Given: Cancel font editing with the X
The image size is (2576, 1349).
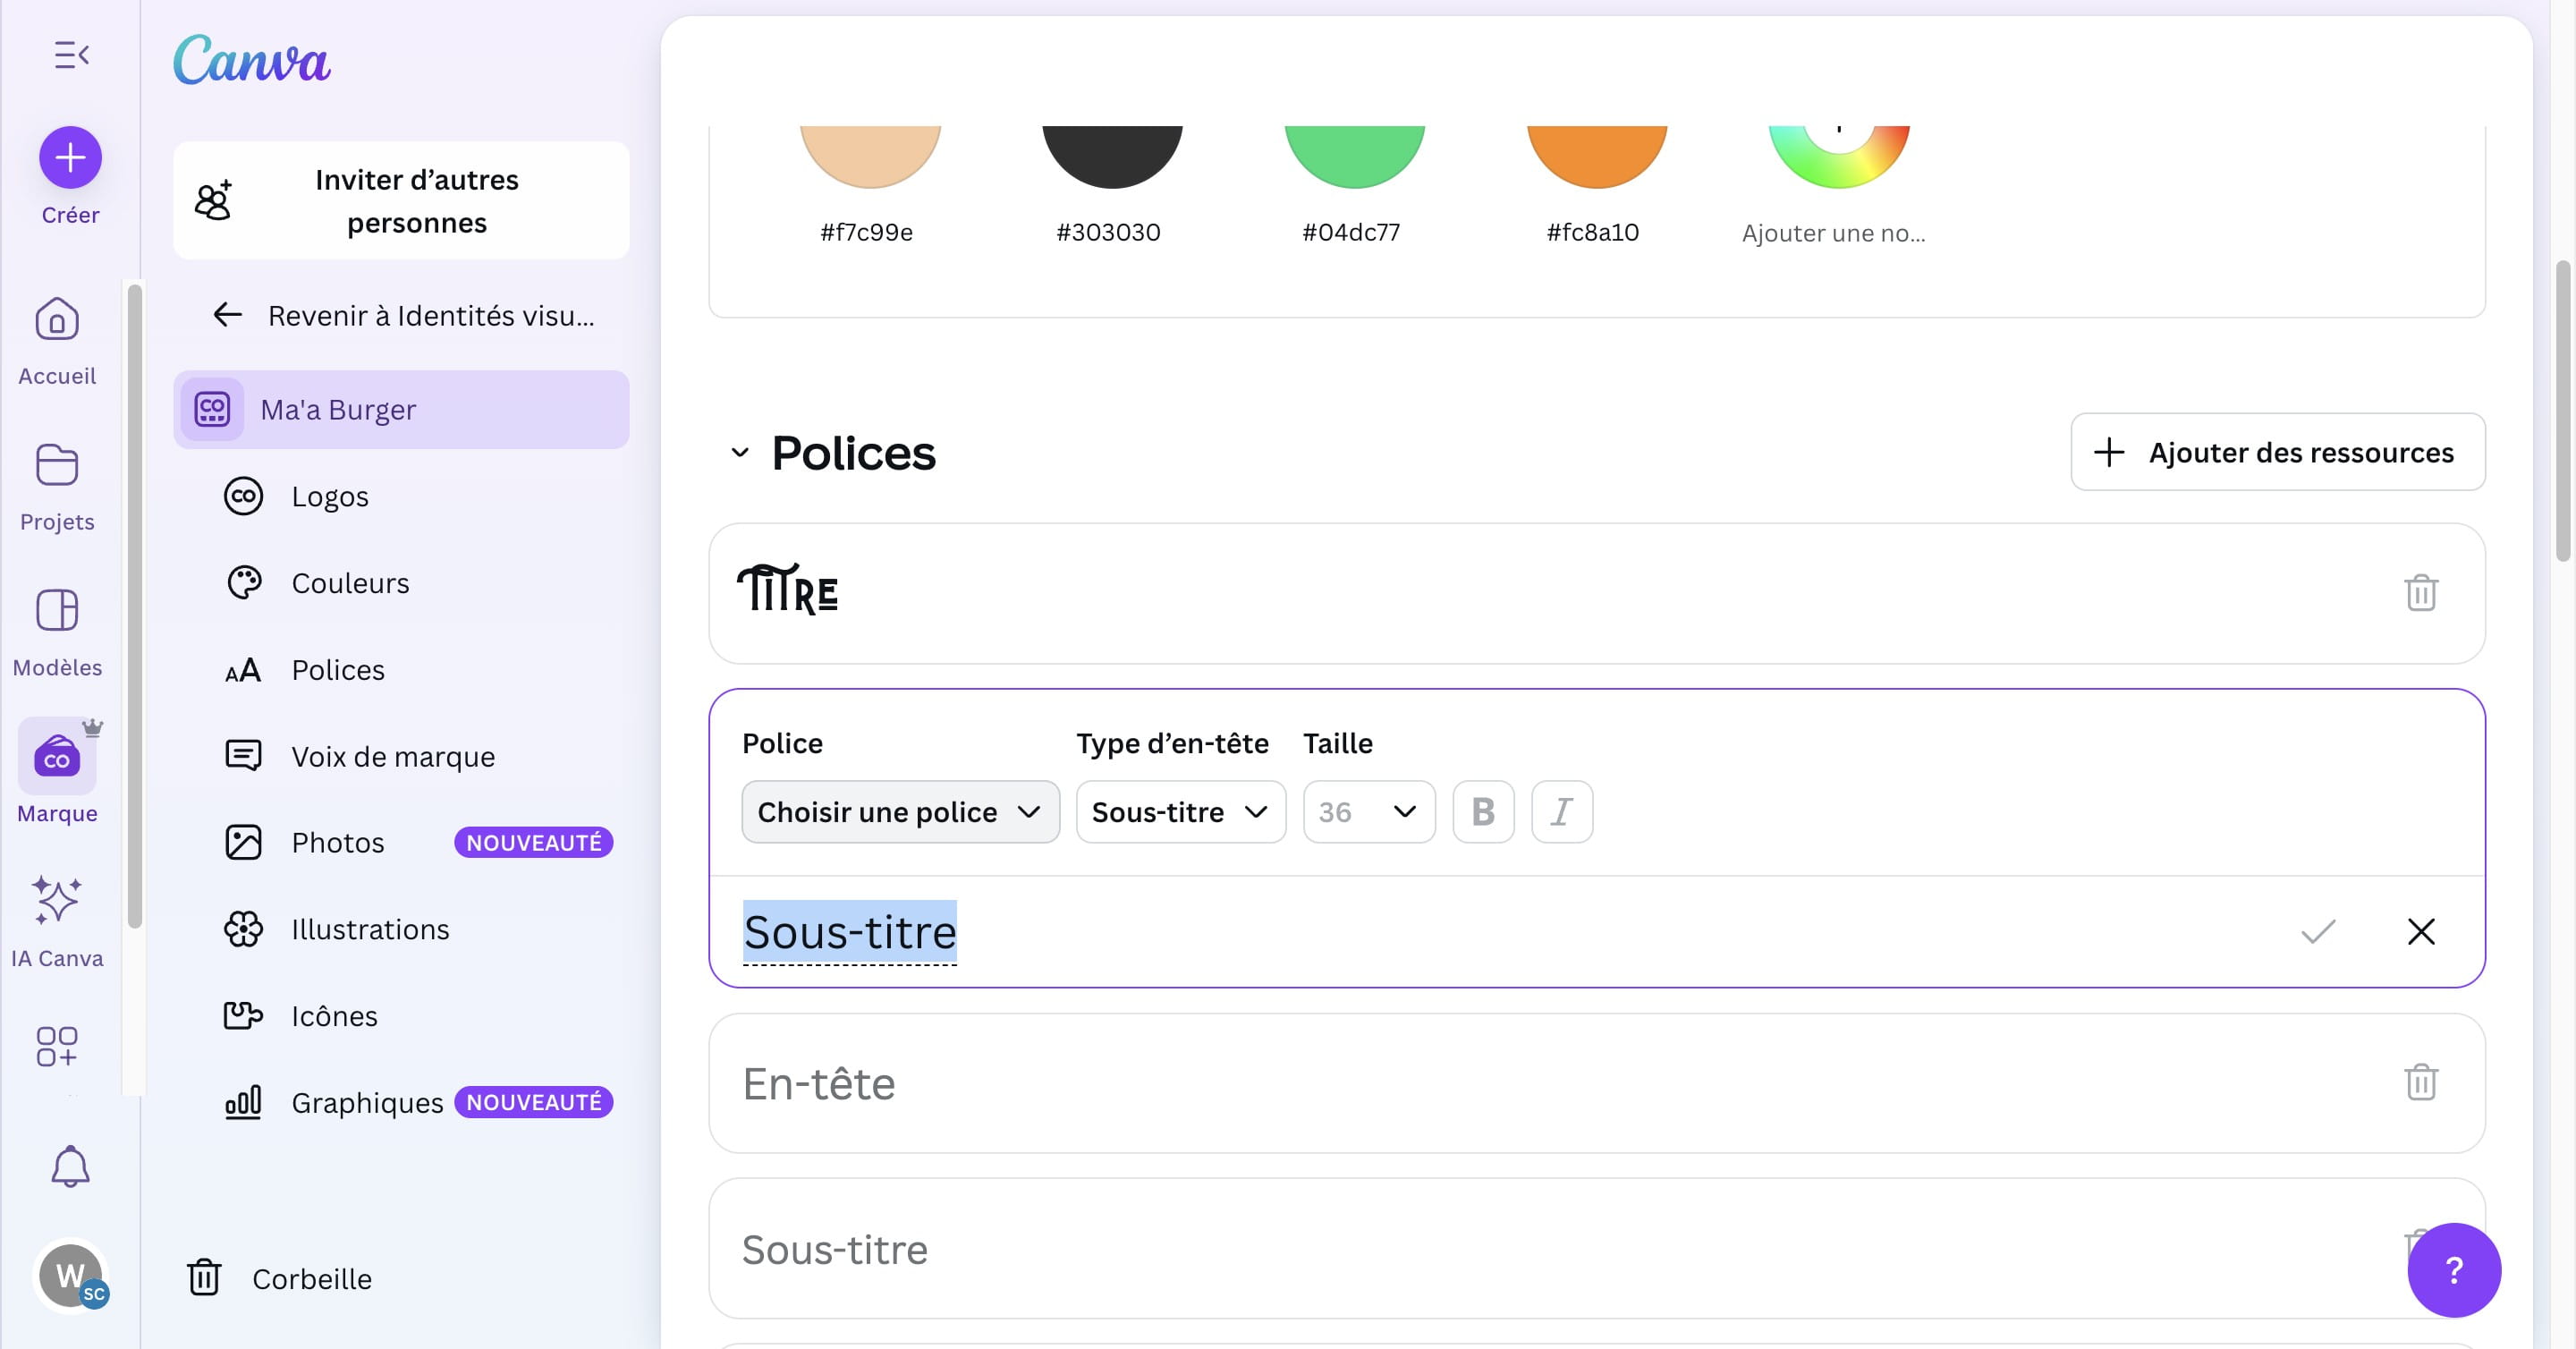Looking at the screenshot, I should point(2420,931).
